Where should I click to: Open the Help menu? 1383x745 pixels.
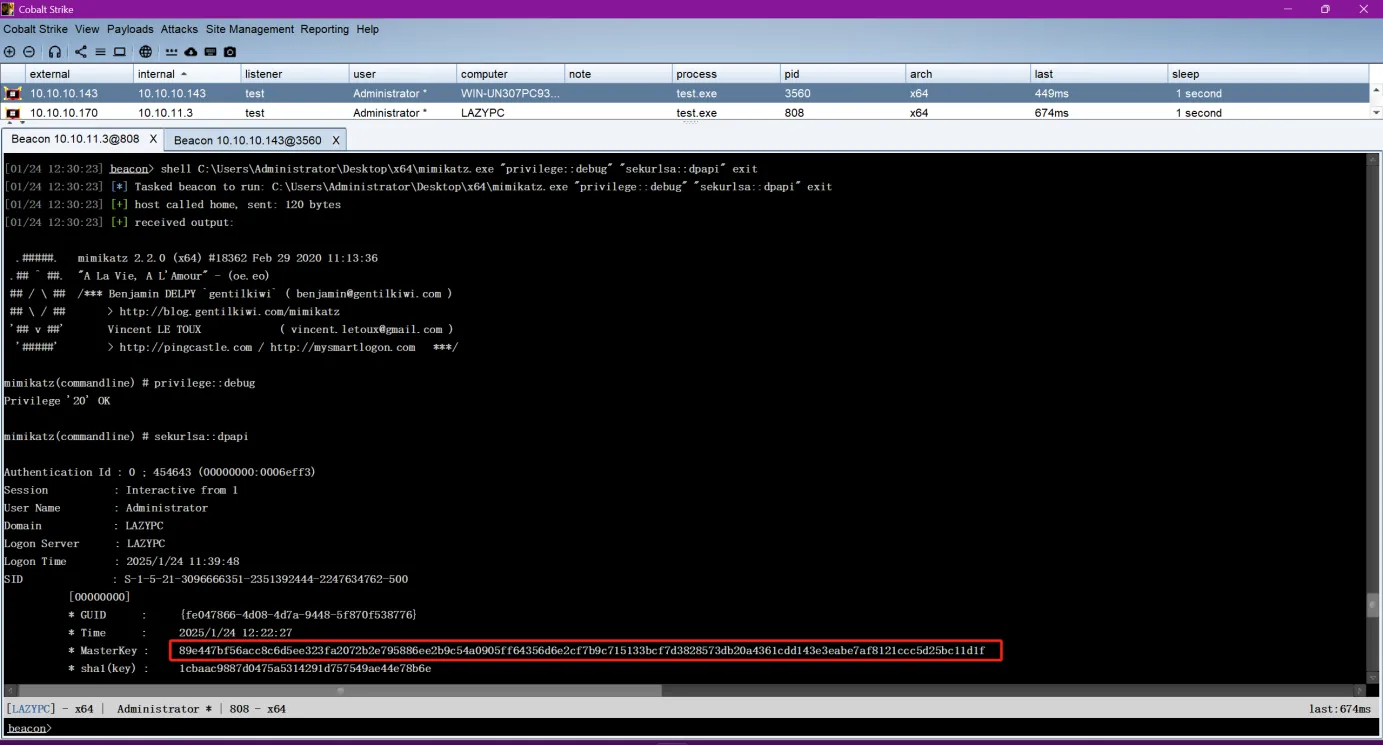368,29
